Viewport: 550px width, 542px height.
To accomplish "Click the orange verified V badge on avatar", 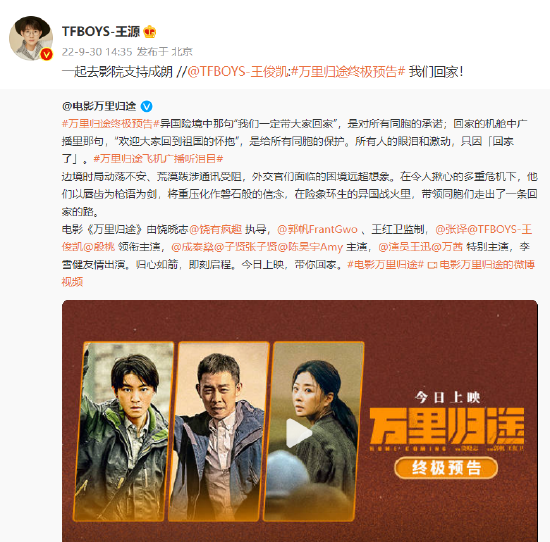I will pos(46,54).
